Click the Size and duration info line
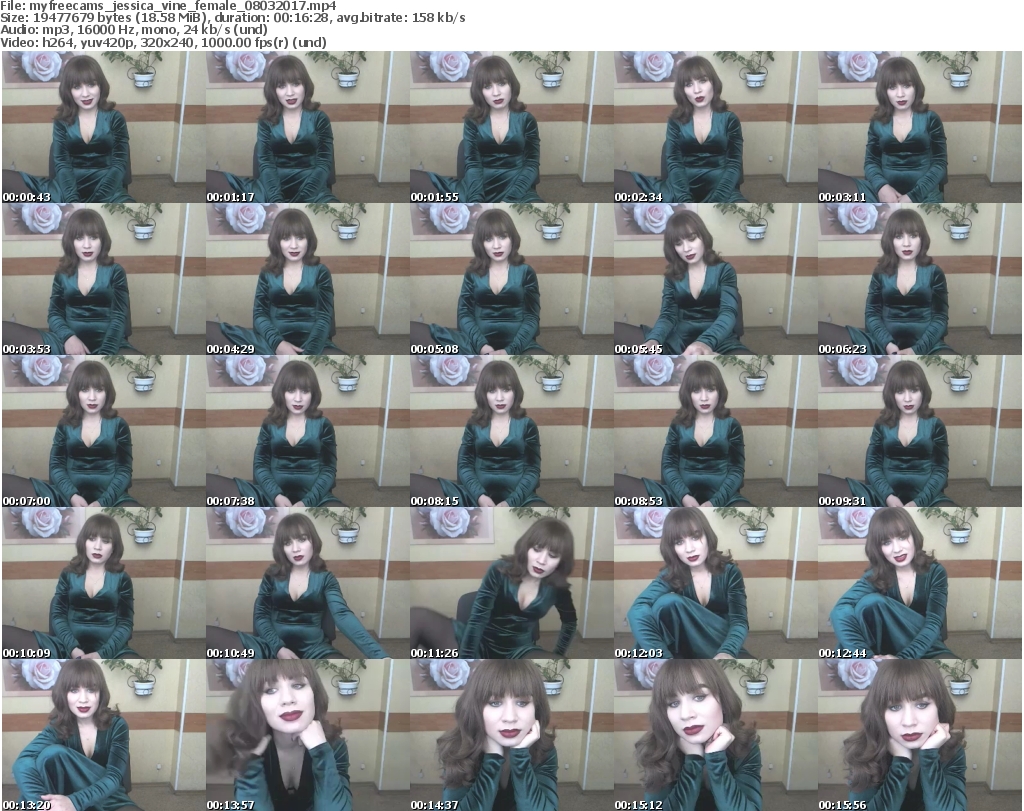 232,18
